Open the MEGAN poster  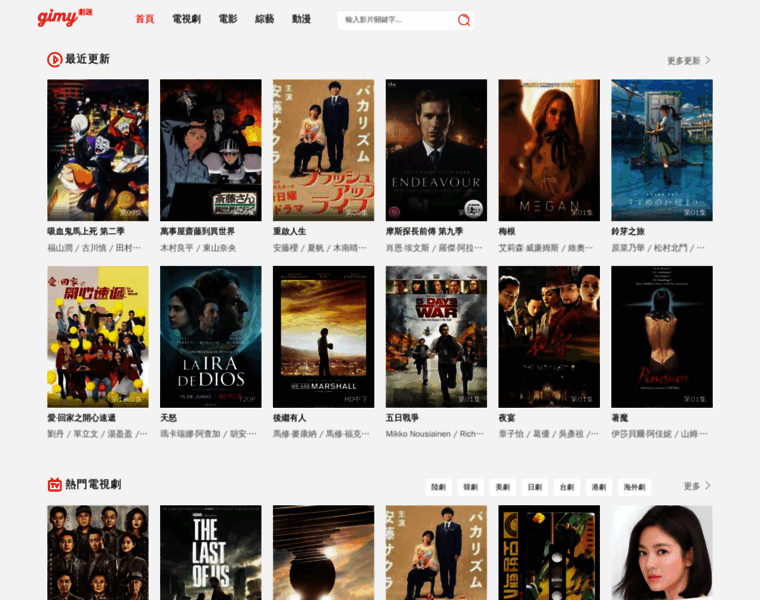[x=549, y=150]
